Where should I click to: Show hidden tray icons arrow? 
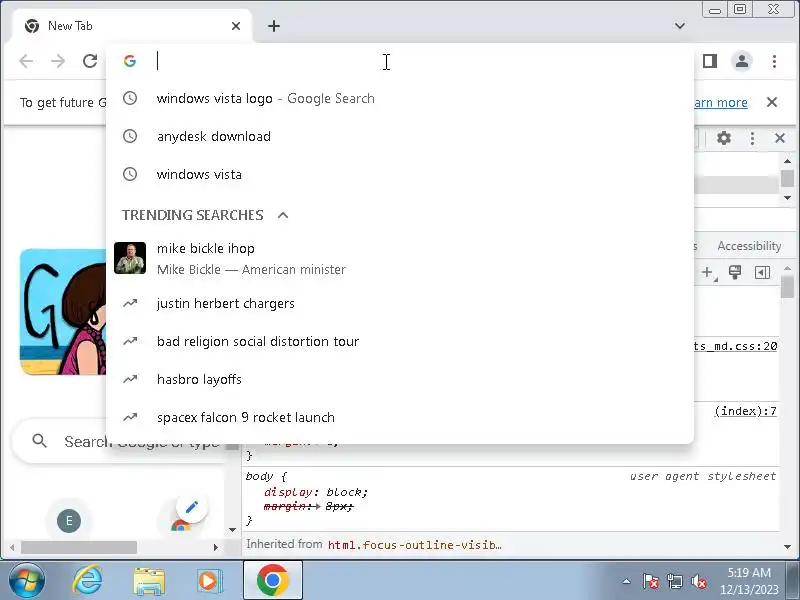pyautogui.click(x=626, y=581)
